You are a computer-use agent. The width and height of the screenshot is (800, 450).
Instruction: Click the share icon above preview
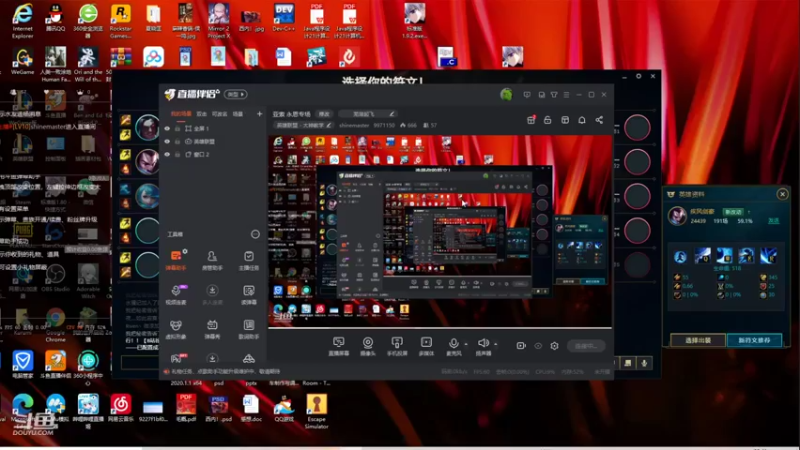point(599,120)
